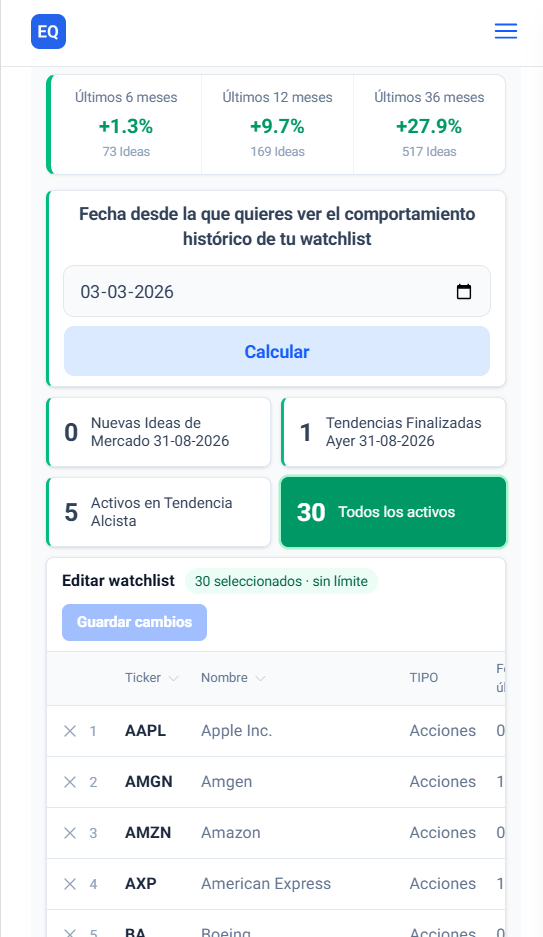Remove AAPL from the watchlist

70,731
